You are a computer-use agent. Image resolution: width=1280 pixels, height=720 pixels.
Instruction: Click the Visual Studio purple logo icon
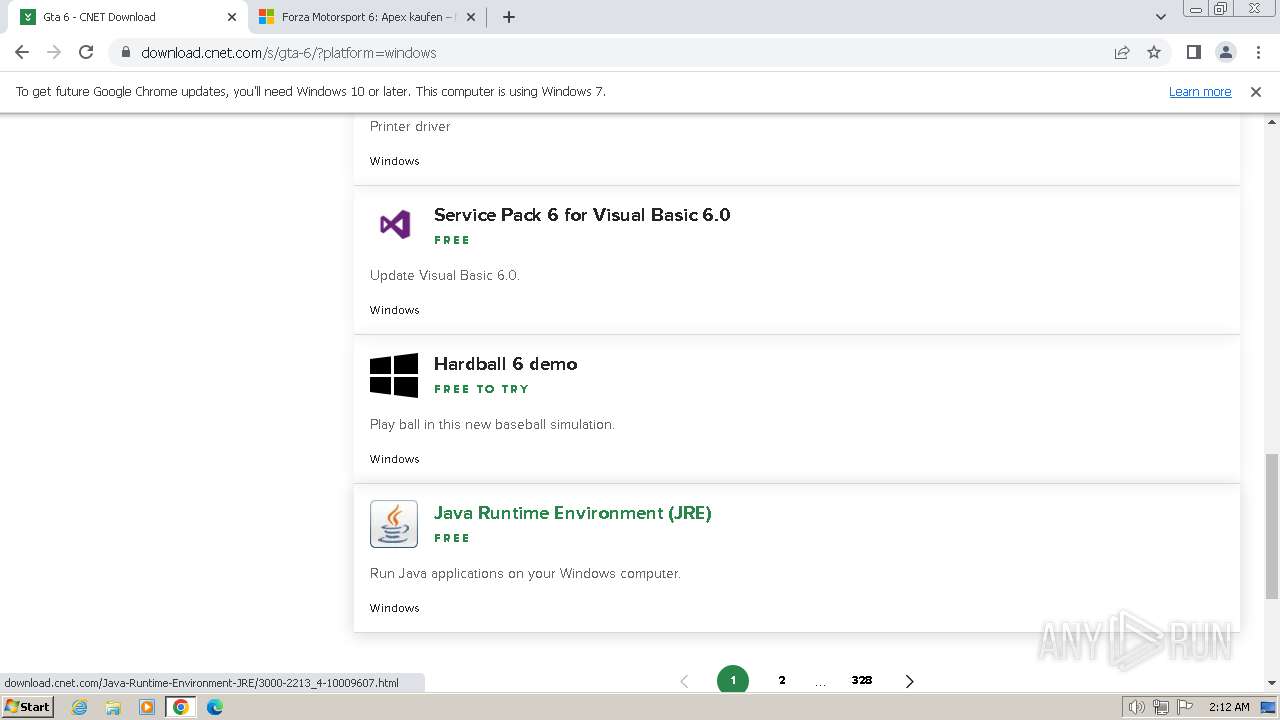tap(395, 224)
